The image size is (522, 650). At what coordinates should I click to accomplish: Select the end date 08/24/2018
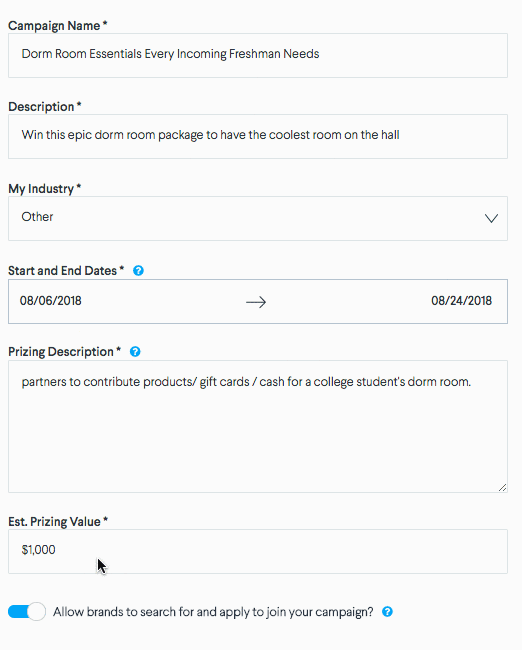point(461,301)
